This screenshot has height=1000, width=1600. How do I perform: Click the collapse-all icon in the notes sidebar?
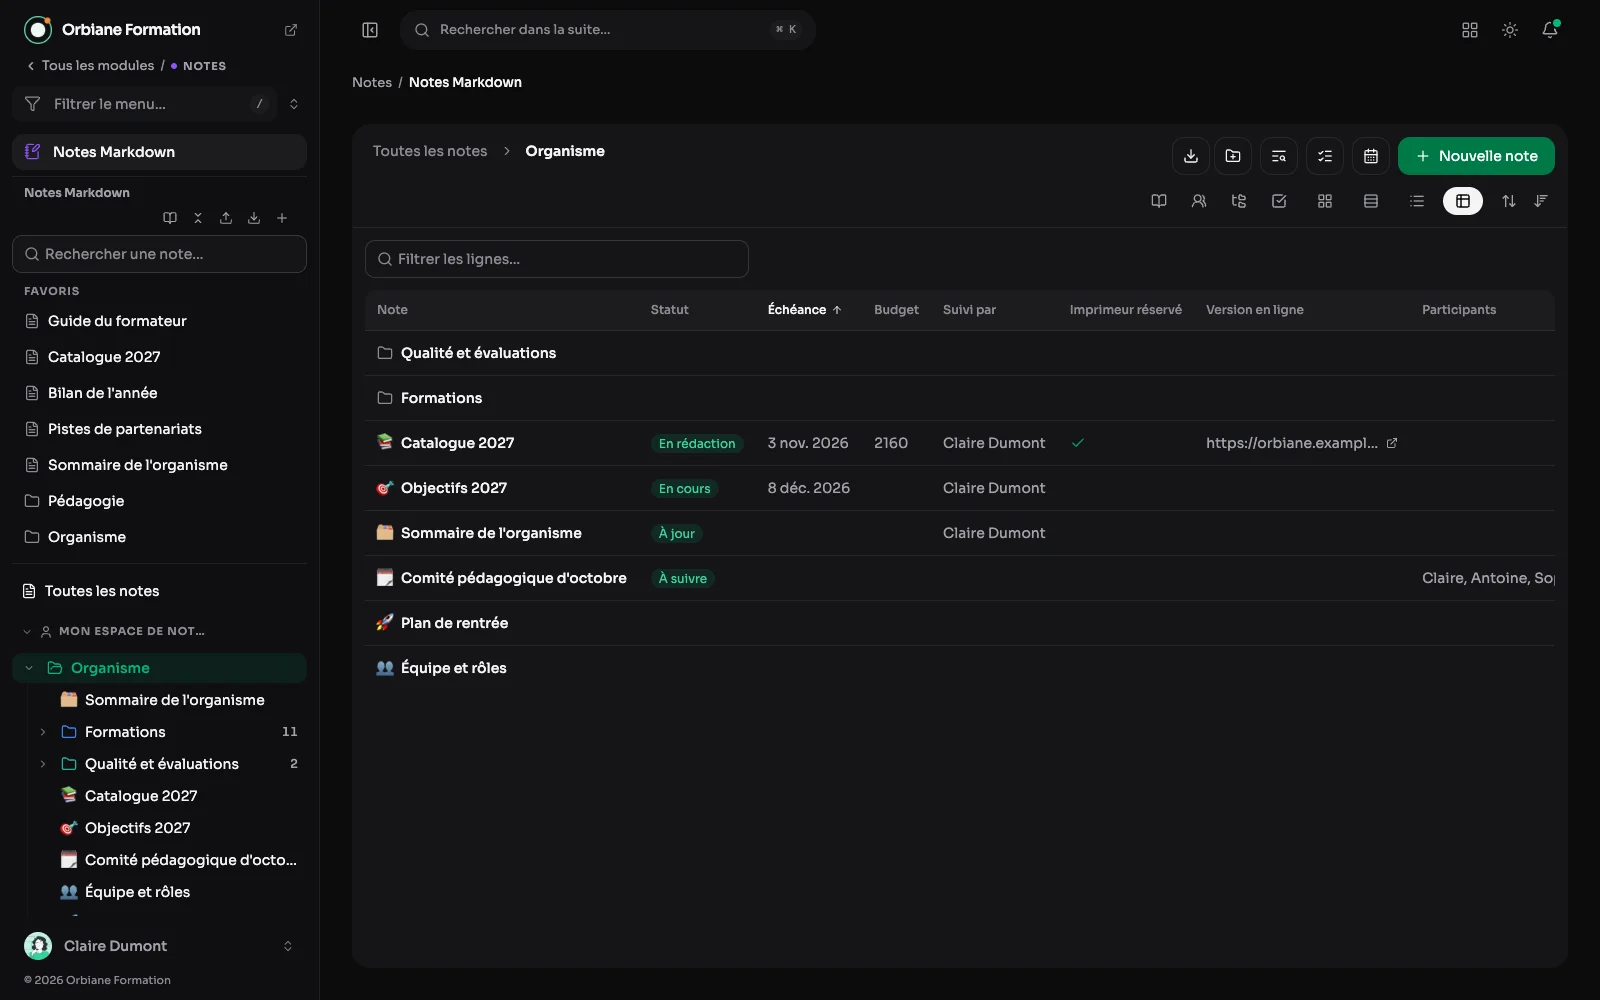click(x=198, y=218)
